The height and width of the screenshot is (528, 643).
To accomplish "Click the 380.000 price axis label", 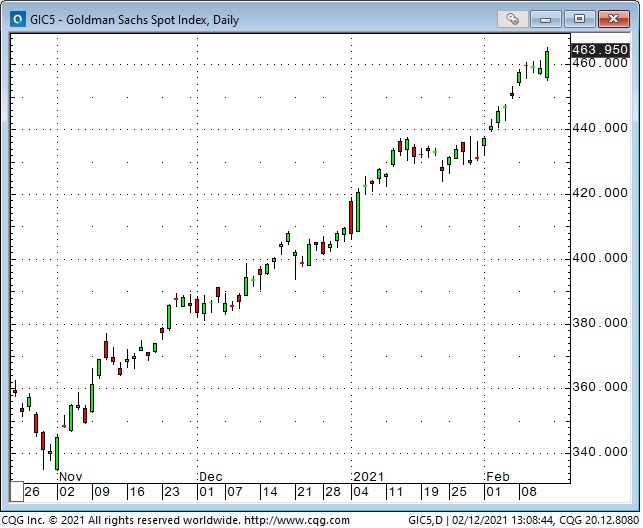I will pyautogui.click(x=600, y=323).
